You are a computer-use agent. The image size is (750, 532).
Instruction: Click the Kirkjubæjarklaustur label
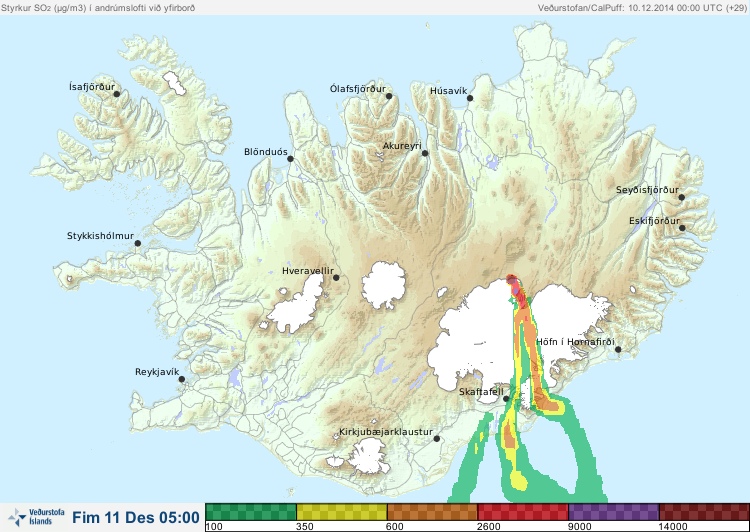coord(386,432)
